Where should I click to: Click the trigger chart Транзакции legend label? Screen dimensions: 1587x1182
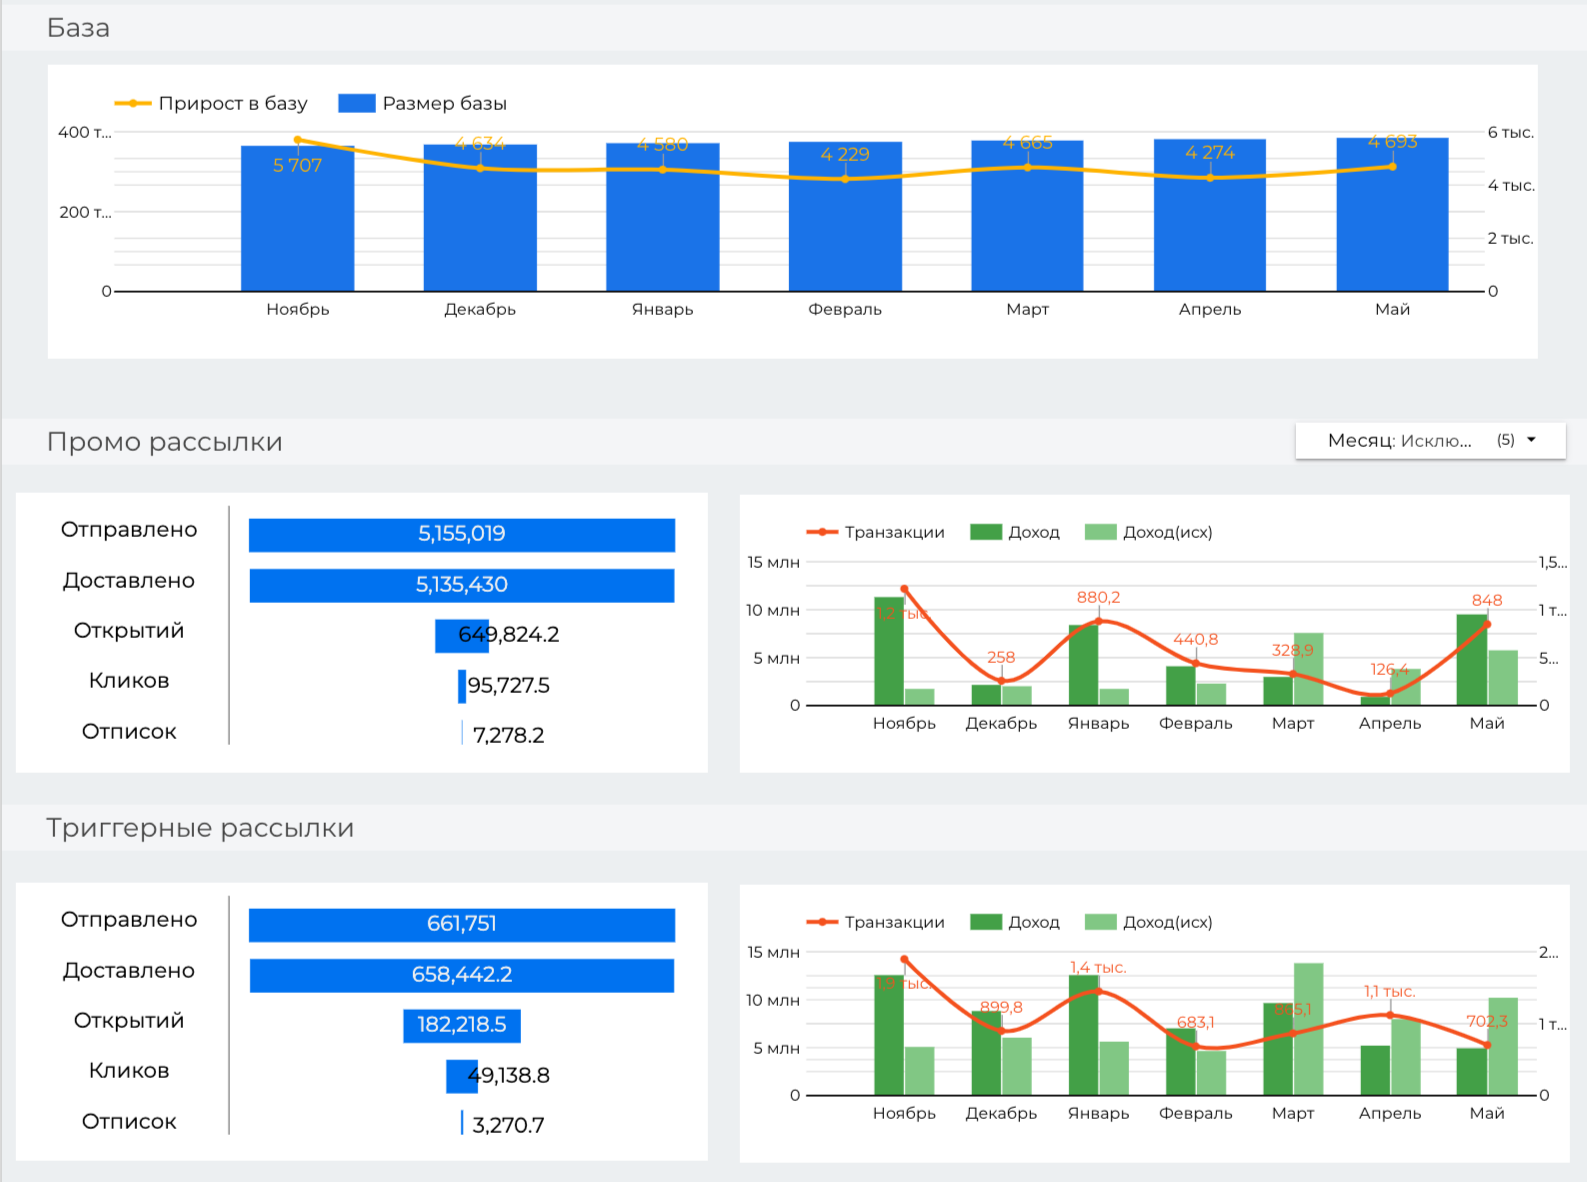click(x=894, y=922)
